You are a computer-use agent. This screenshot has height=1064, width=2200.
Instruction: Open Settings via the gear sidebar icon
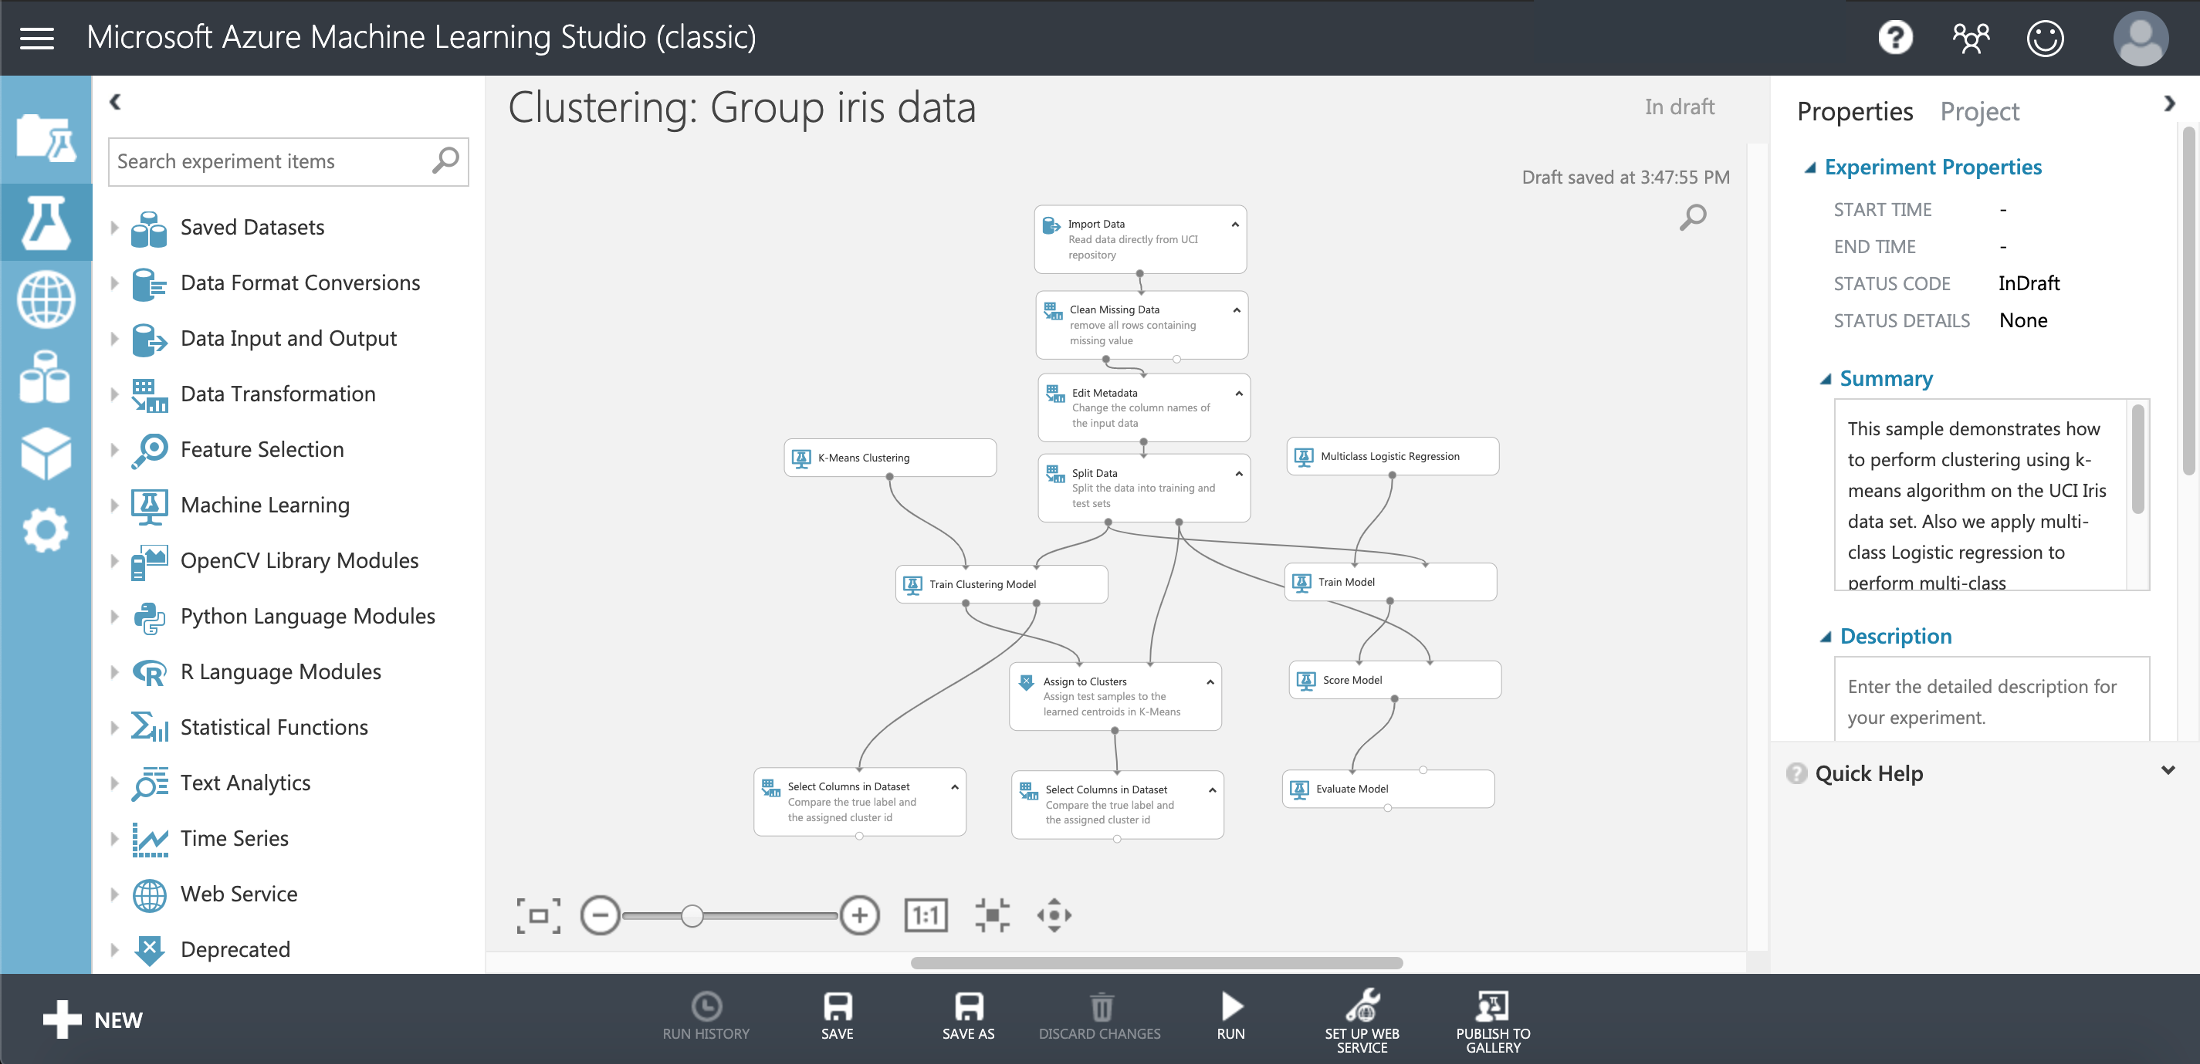[46, 531]
